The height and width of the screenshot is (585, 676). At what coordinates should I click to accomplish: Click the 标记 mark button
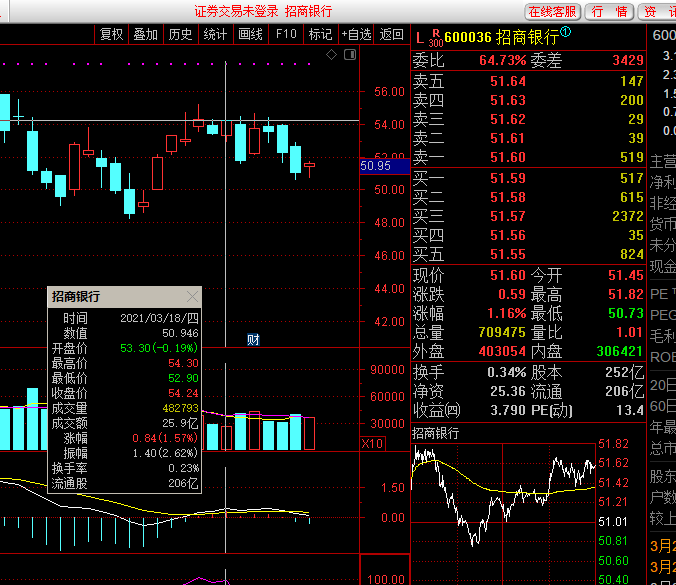coord(321,34)
